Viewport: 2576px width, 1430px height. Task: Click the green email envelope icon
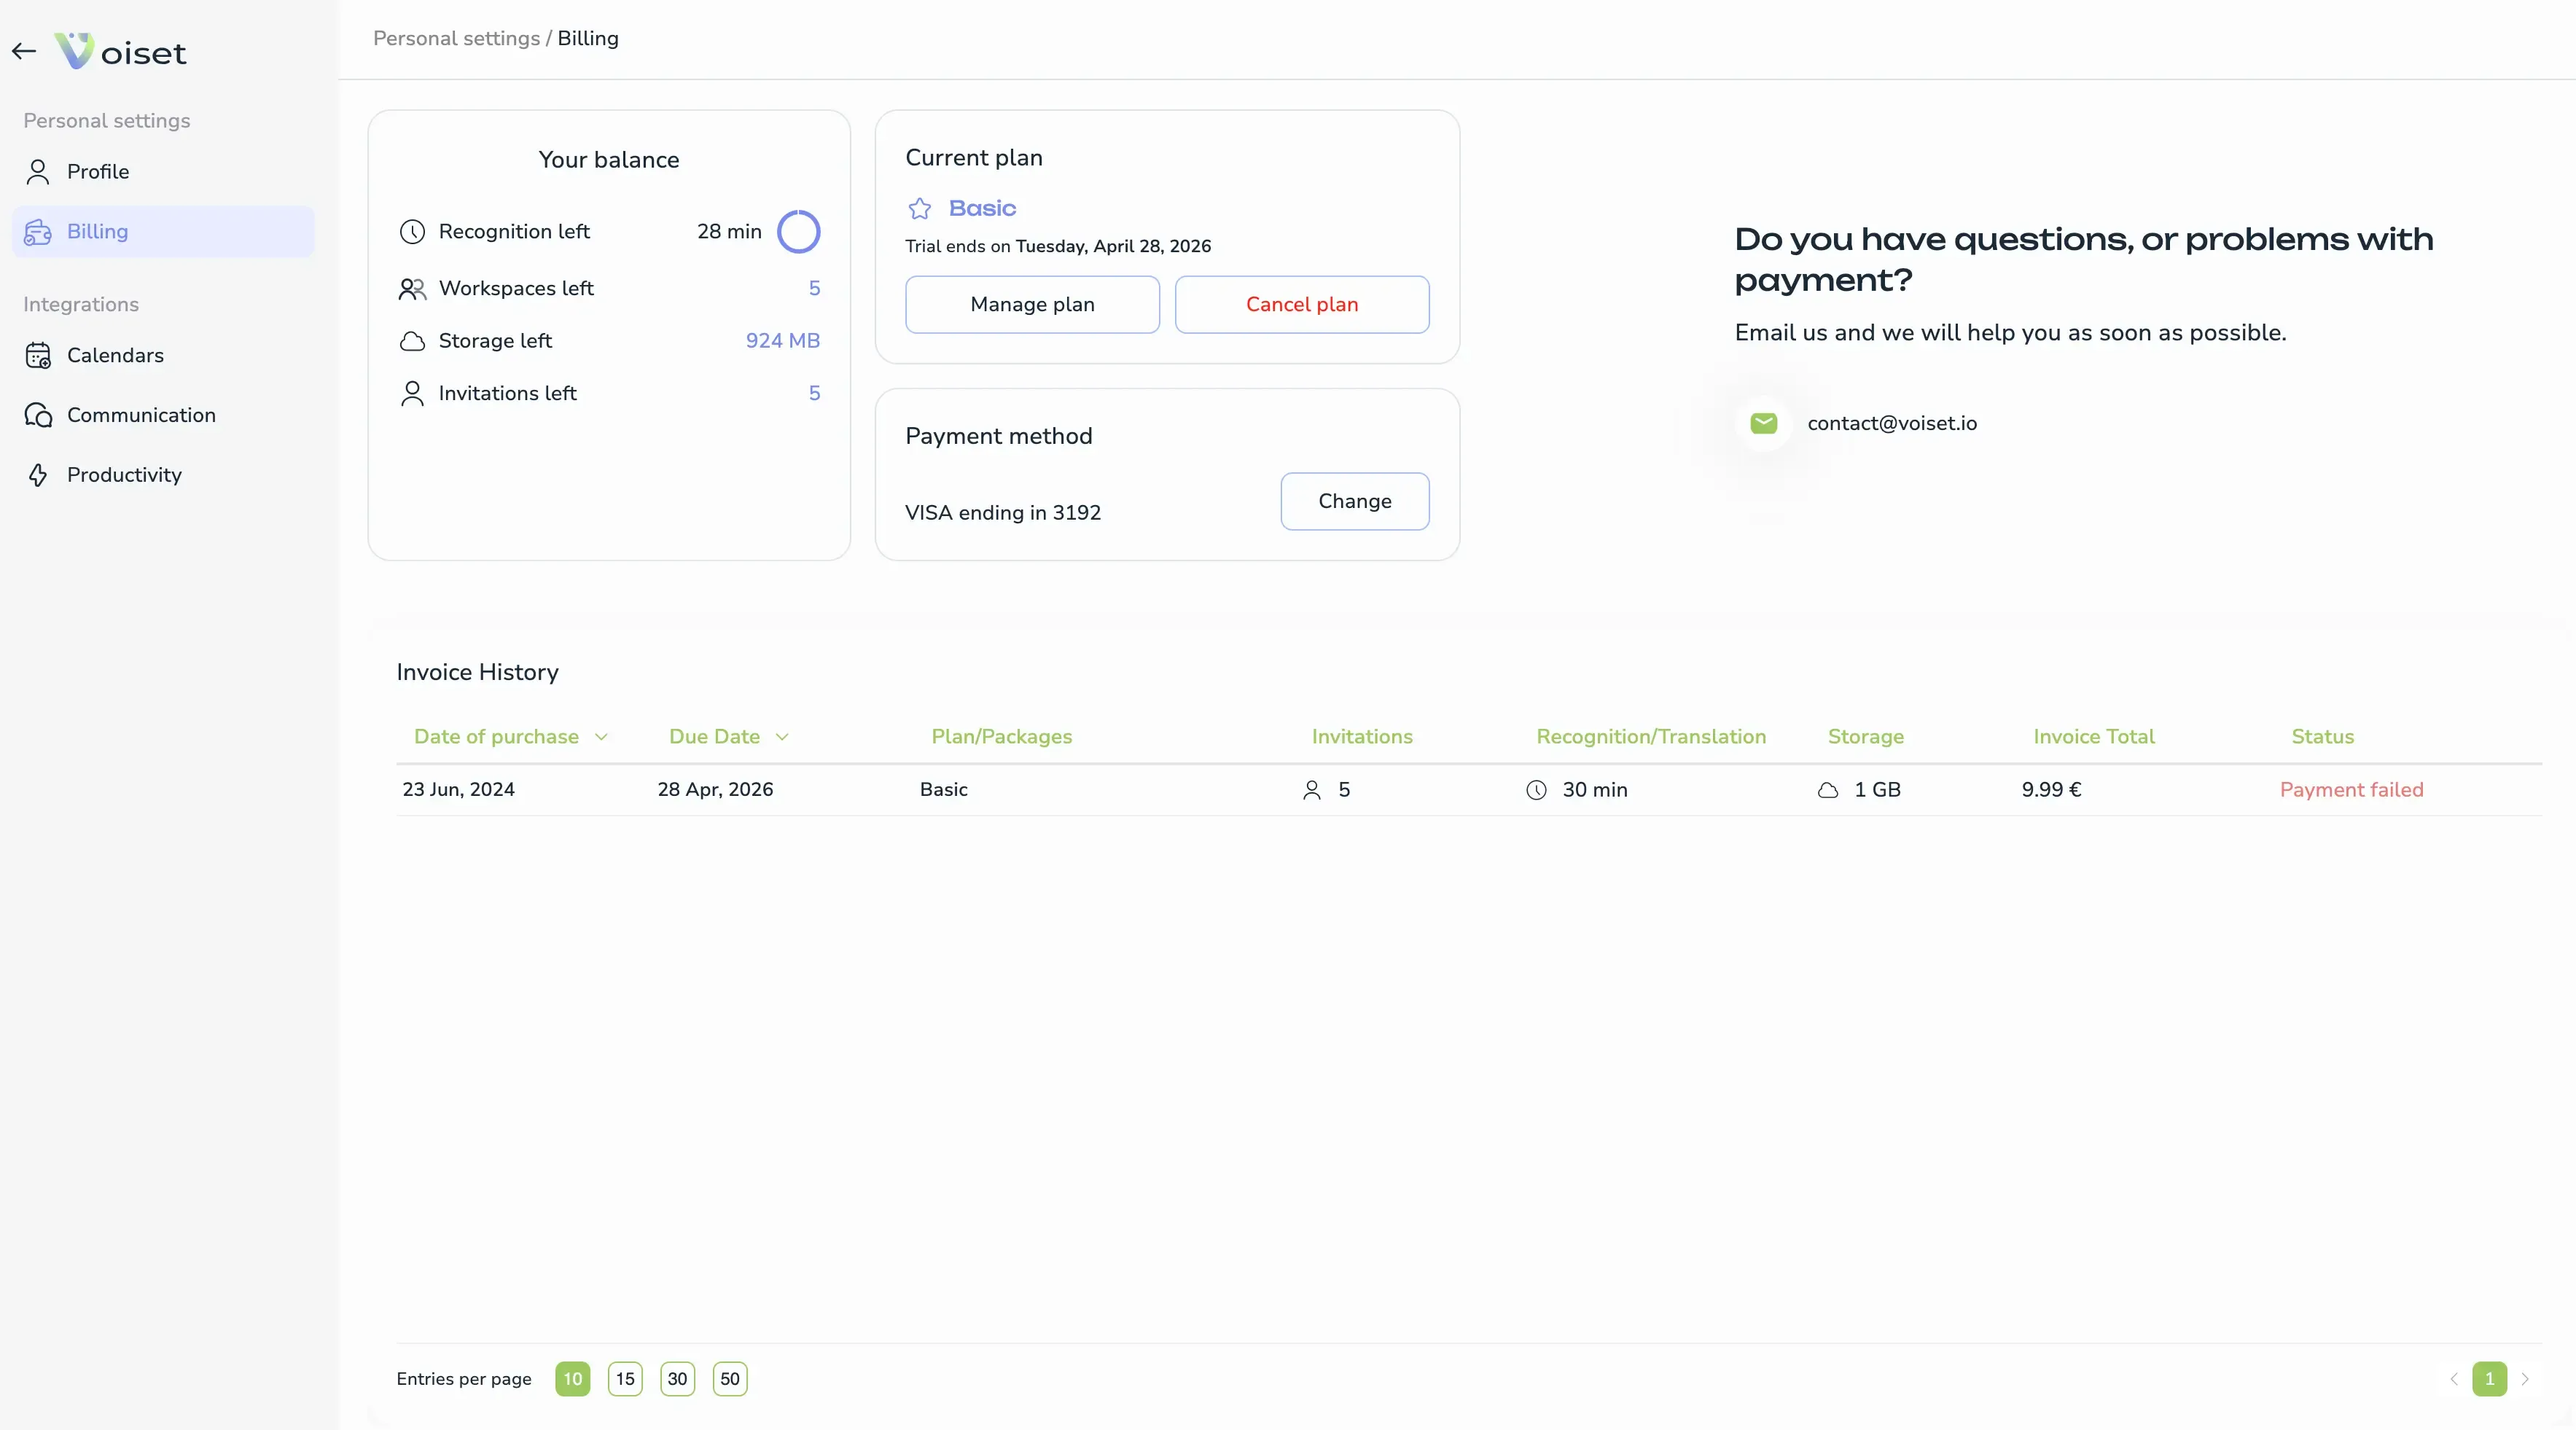click(1763, 422)
